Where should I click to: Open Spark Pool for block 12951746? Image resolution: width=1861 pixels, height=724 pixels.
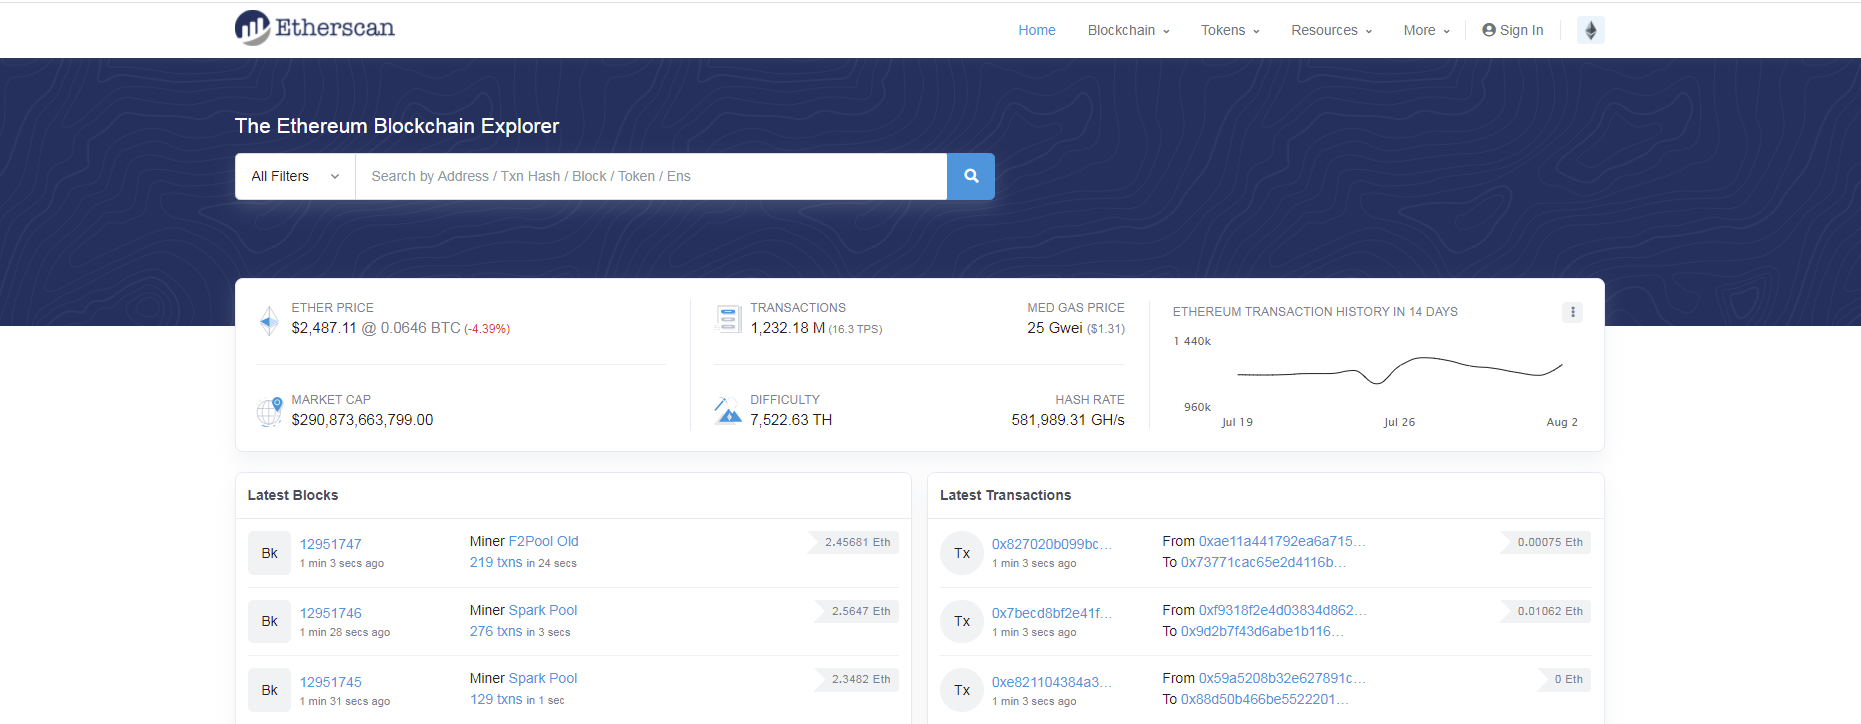[543, 610]
